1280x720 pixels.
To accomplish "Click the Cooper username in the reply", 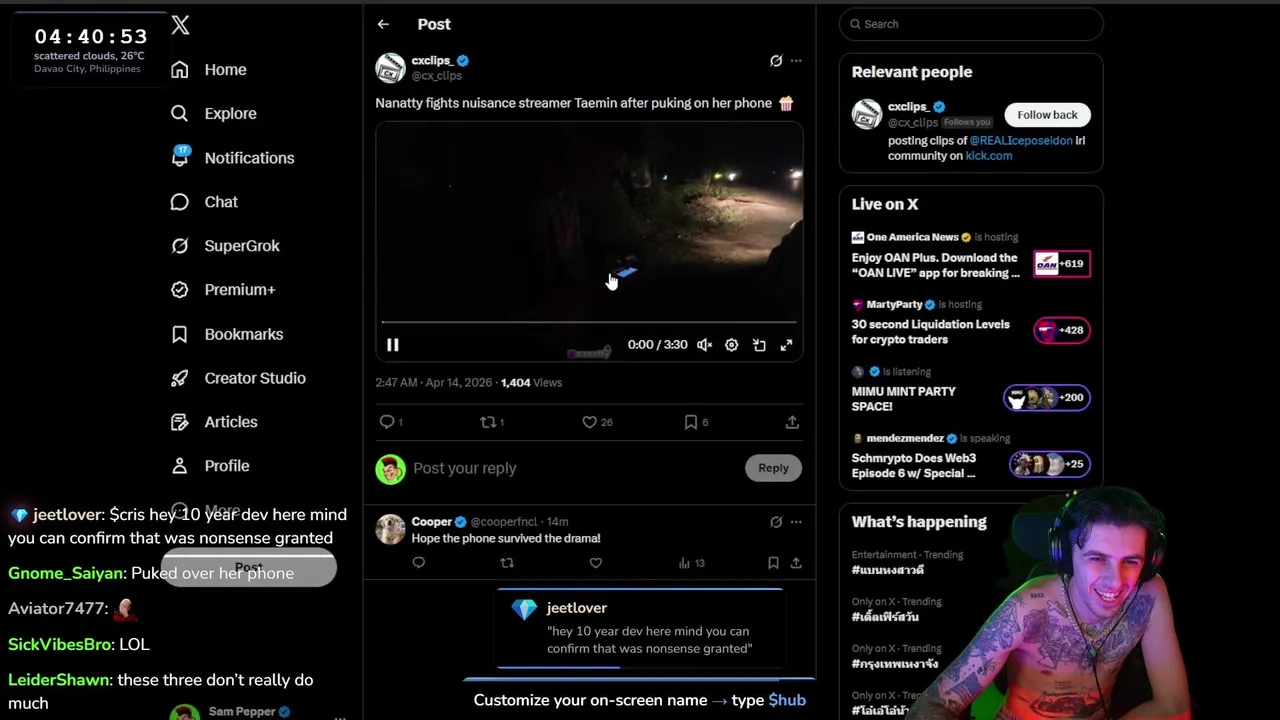I will (x=432, y=522).
